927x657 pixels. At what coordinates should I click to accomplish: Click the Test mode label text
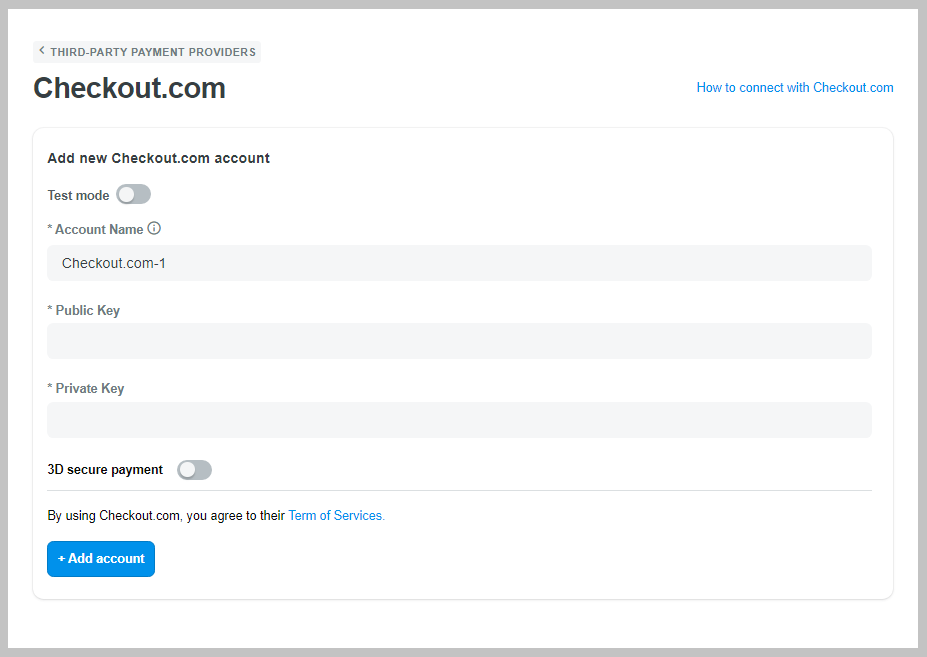pyautogui.click(x=79, y=195)
